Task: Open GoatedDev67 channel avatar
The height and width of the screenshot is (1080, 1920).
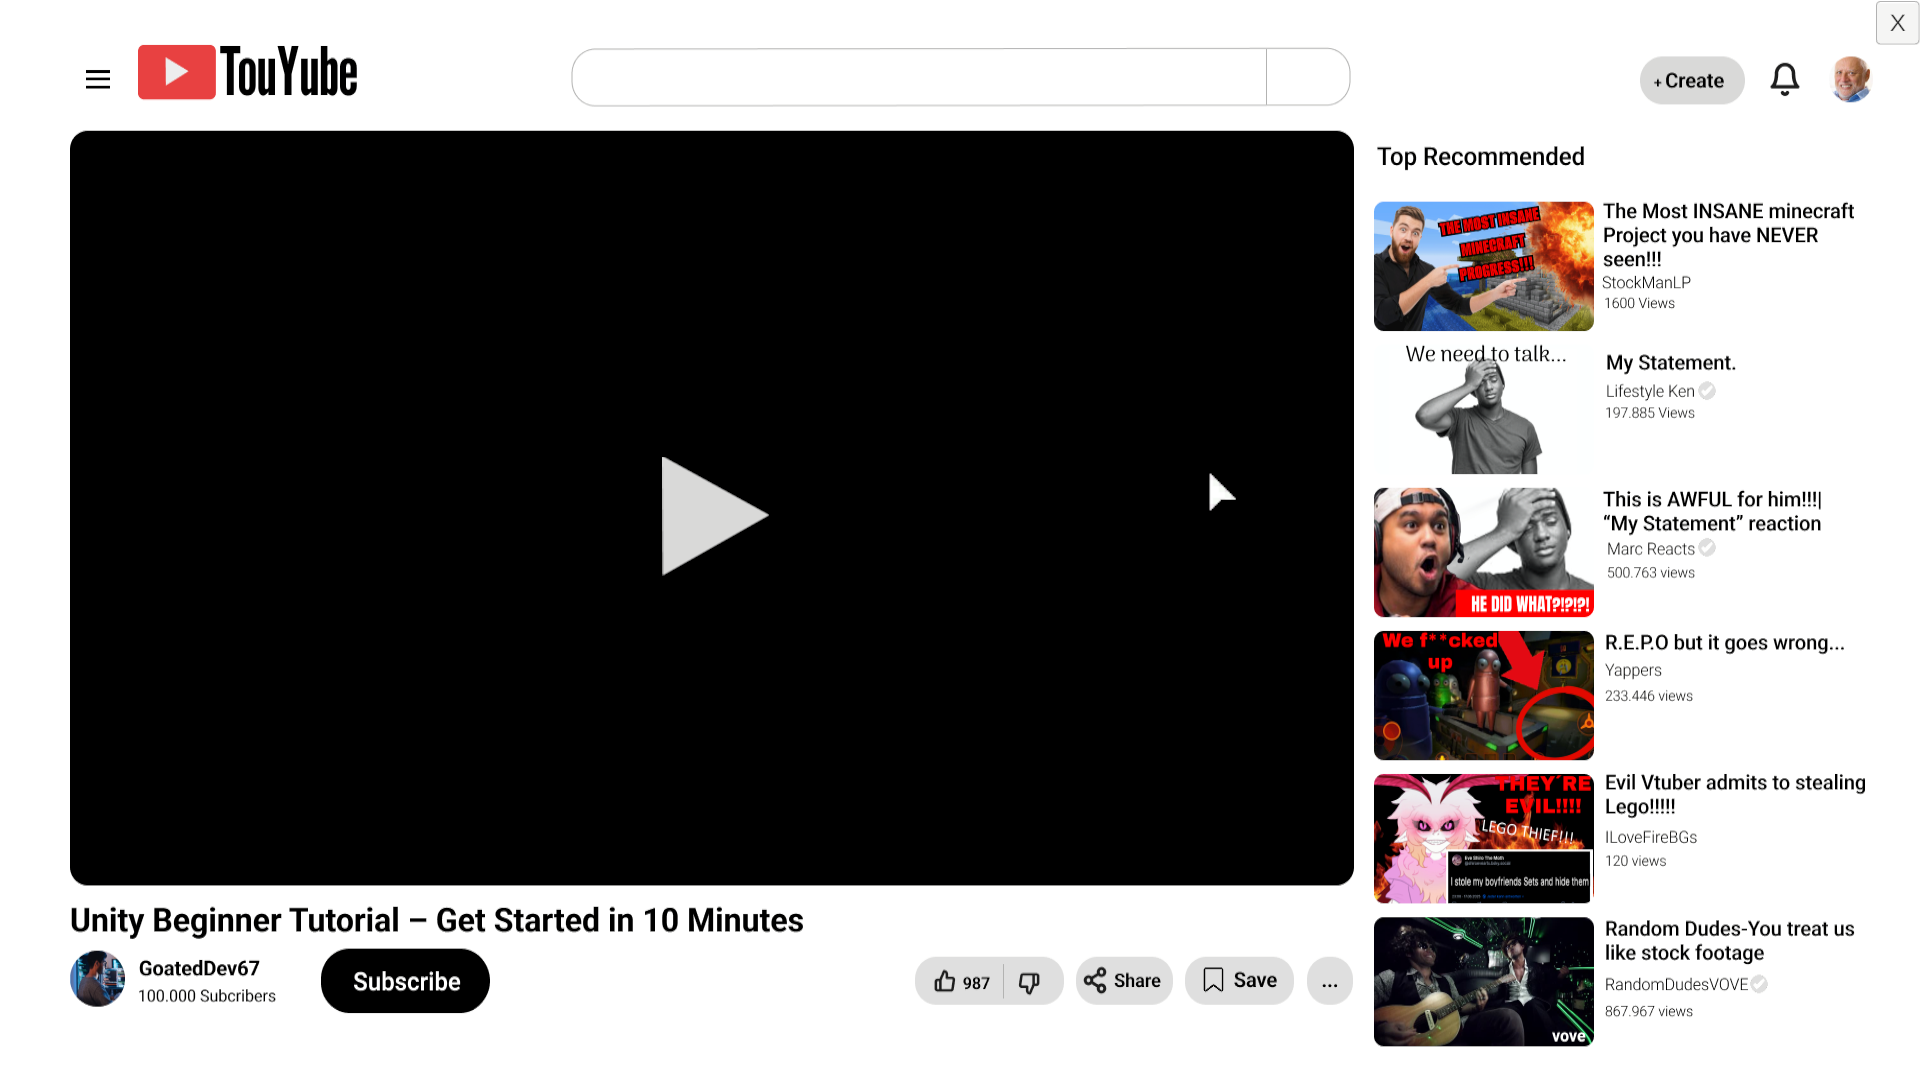Action: coord(98,979)
